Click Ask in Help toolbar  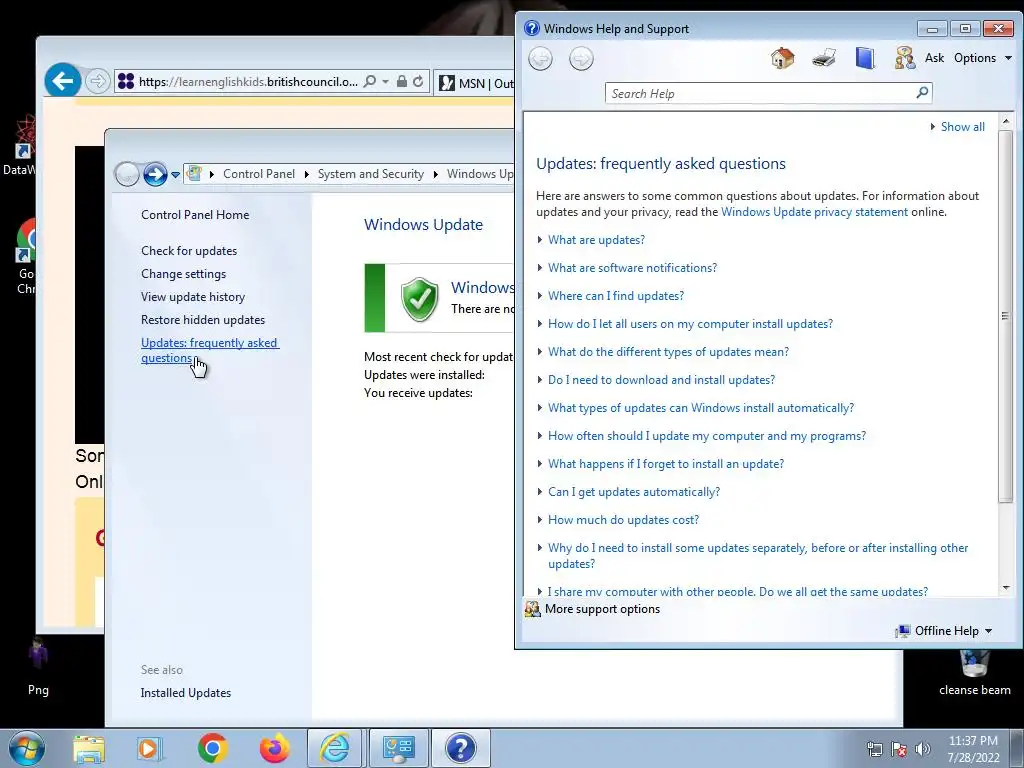click(x=934, y=58)
